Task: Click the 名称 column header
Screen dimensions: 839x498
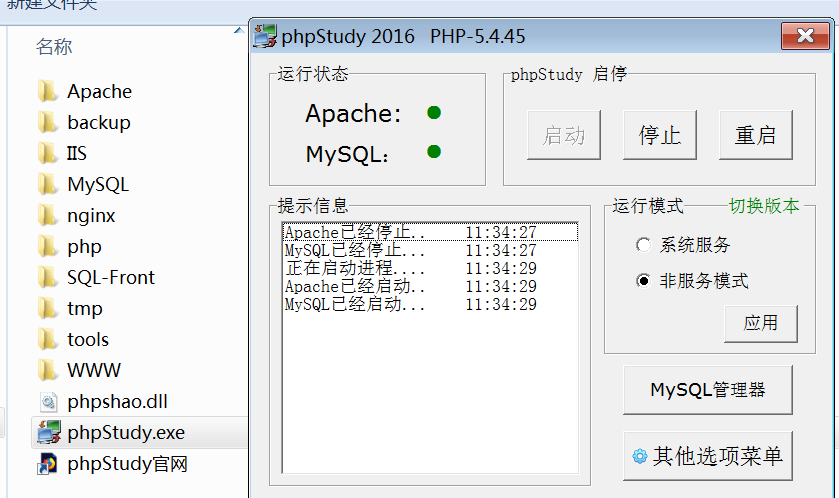Action: click(54, 47)
